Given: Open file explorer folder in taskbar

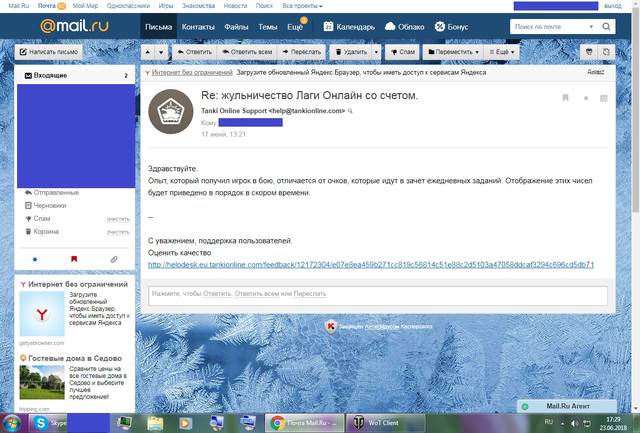Looking at the screenshot, I should 156,423.
